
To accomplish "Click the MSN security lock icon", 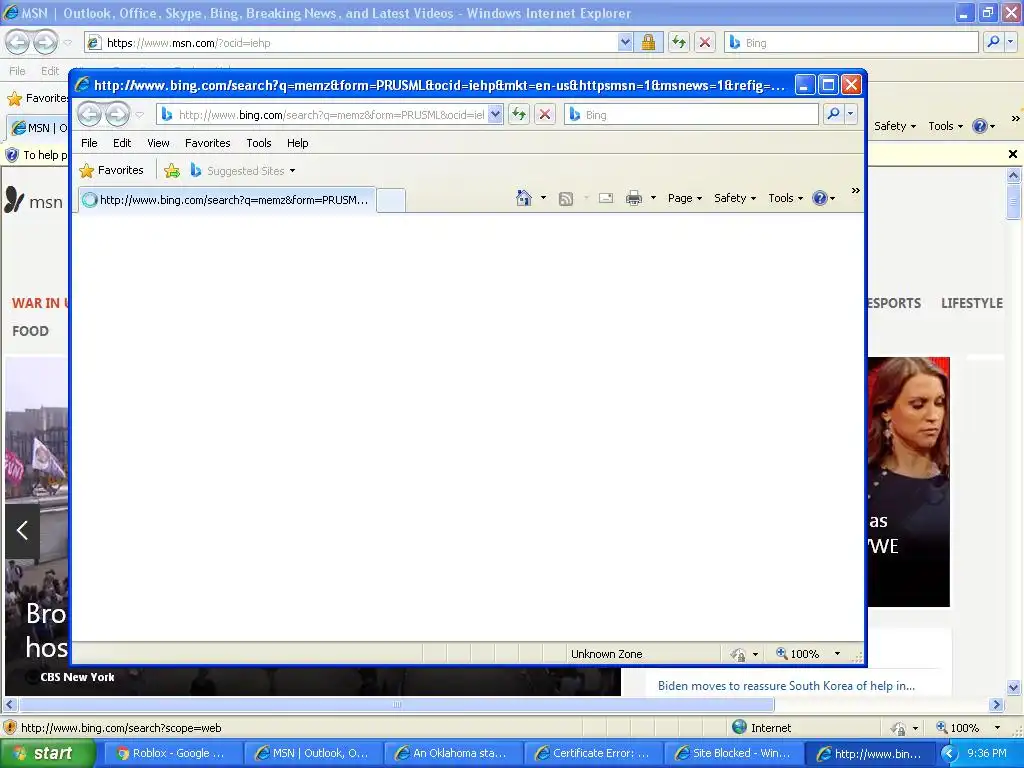I will (648, 42).
